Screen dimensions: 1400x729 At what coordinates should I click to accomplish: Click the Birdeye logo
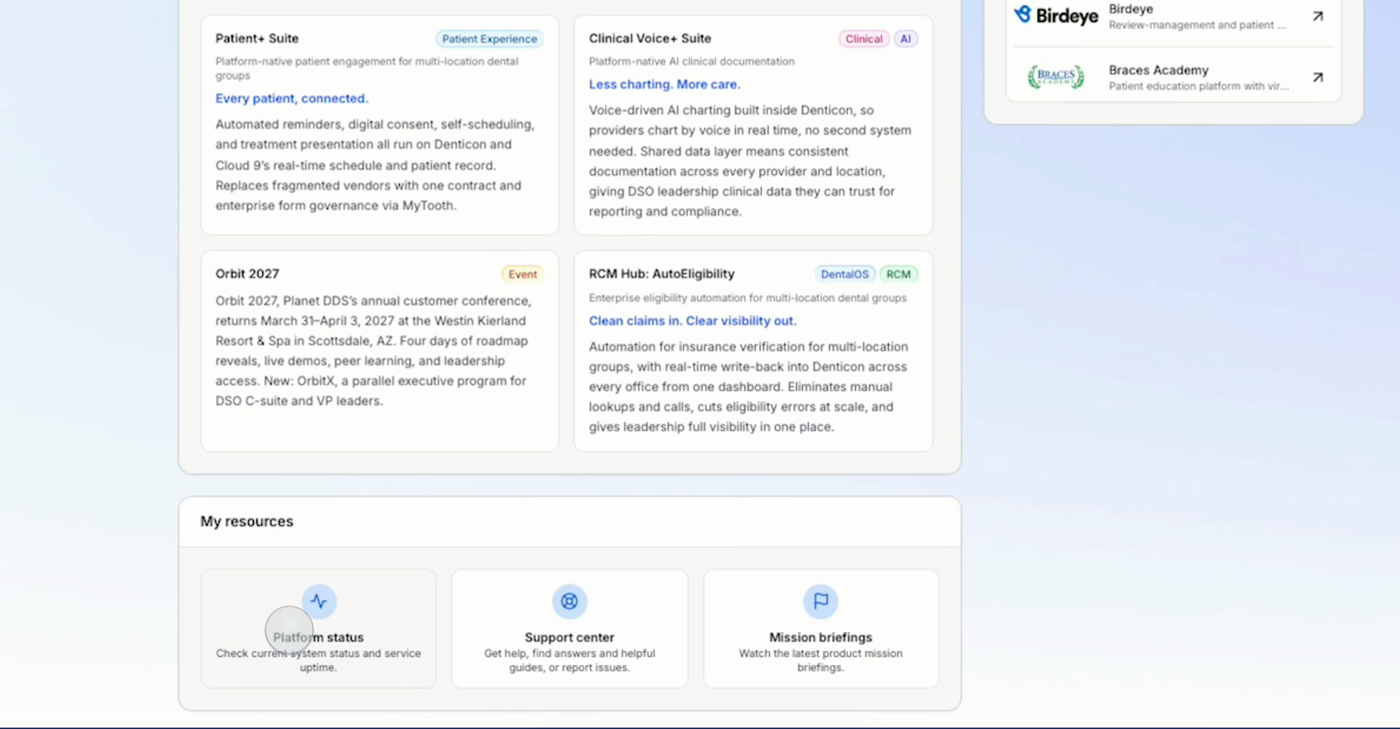pos(1056,15)
